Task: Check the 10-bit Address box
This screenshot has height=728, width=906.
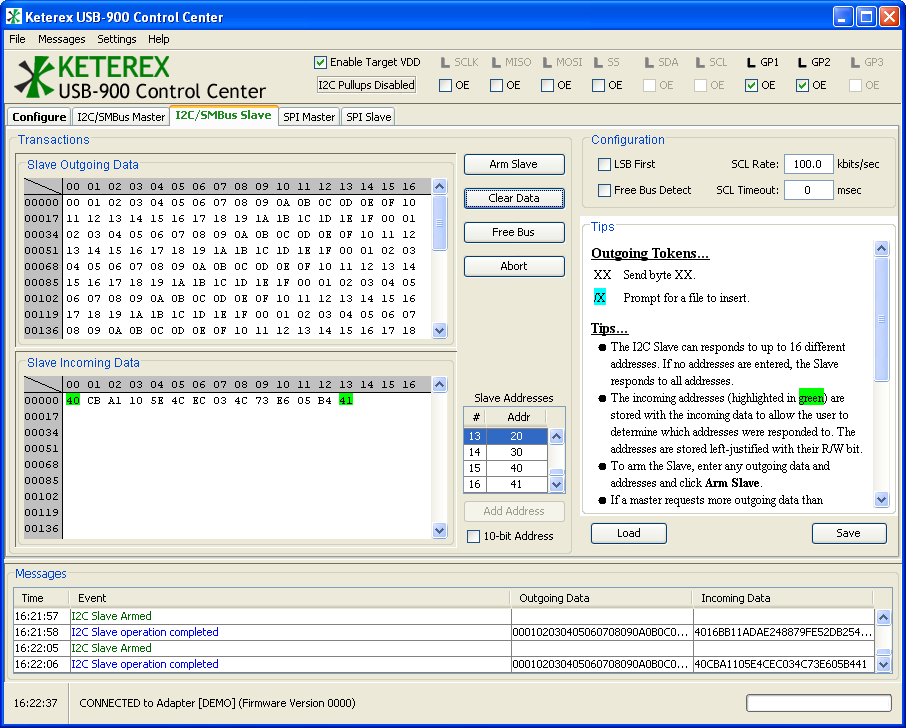Action: click(x=474, y=536)
